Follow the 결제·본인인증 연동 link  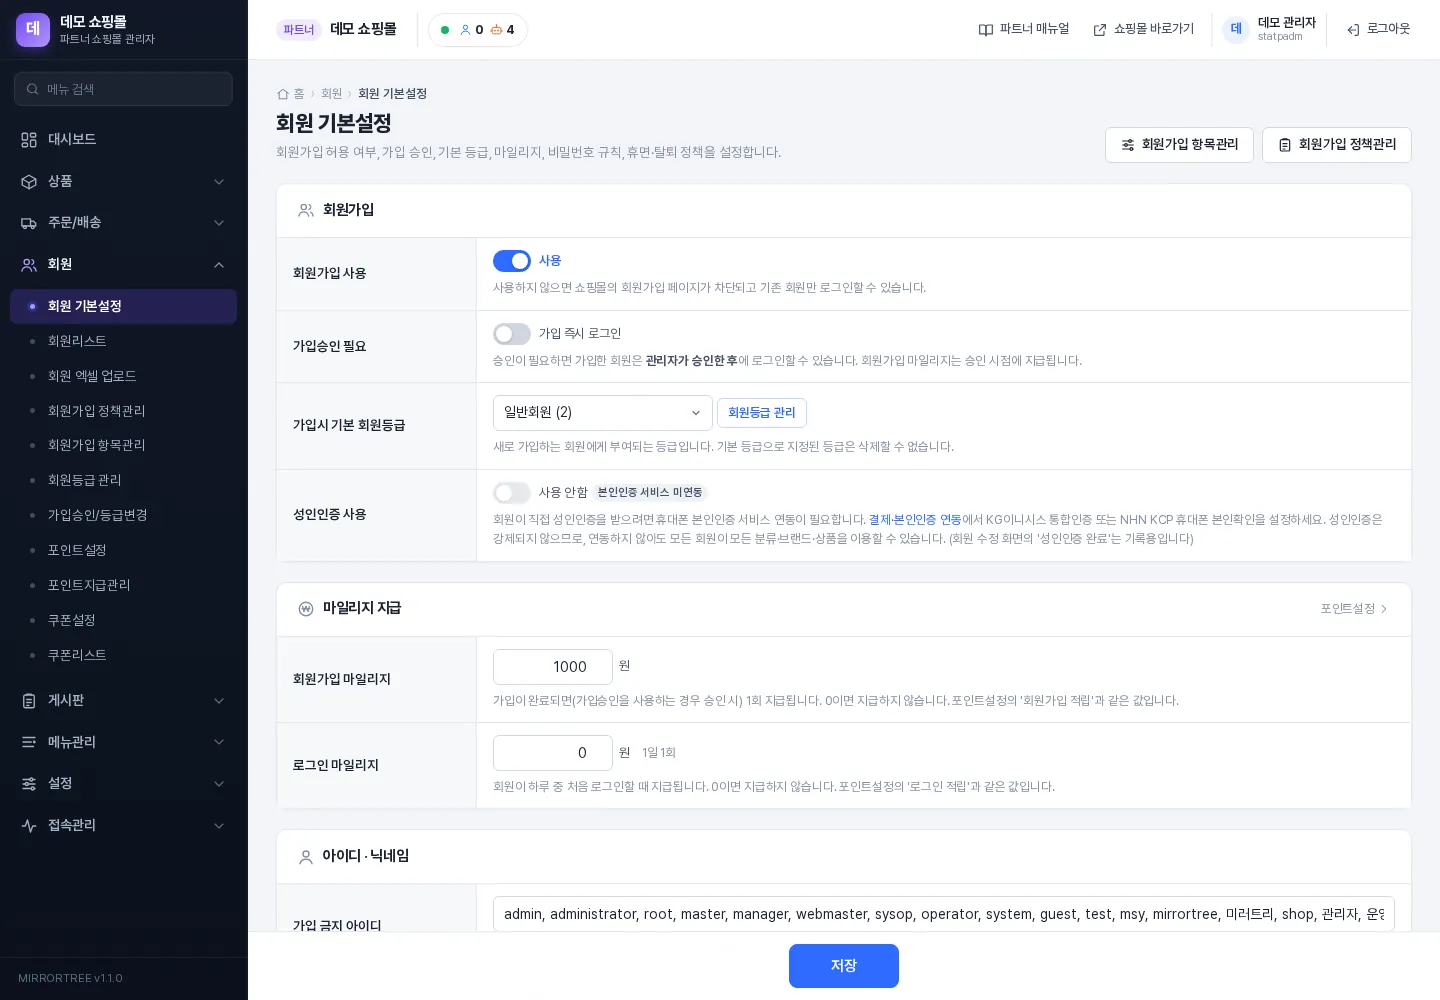pos(915,520)
